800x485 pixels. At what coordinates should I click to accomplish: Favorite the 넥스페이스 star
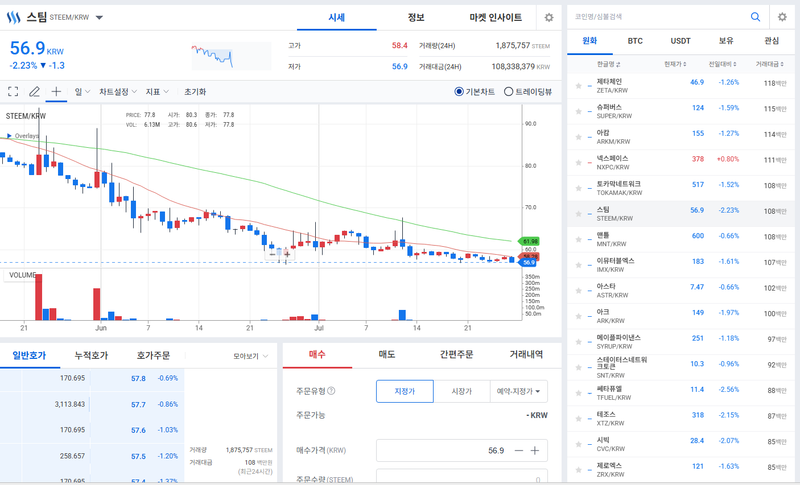(x=579, y=163)
